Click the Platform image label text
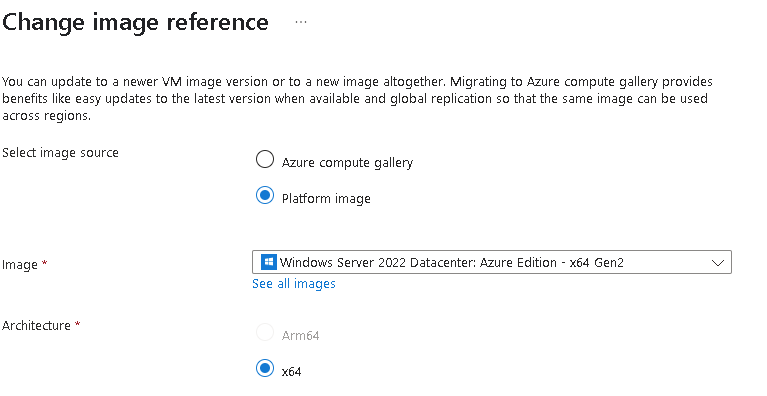The width and height of the screenshot is (767, 396). coord(326,198)
